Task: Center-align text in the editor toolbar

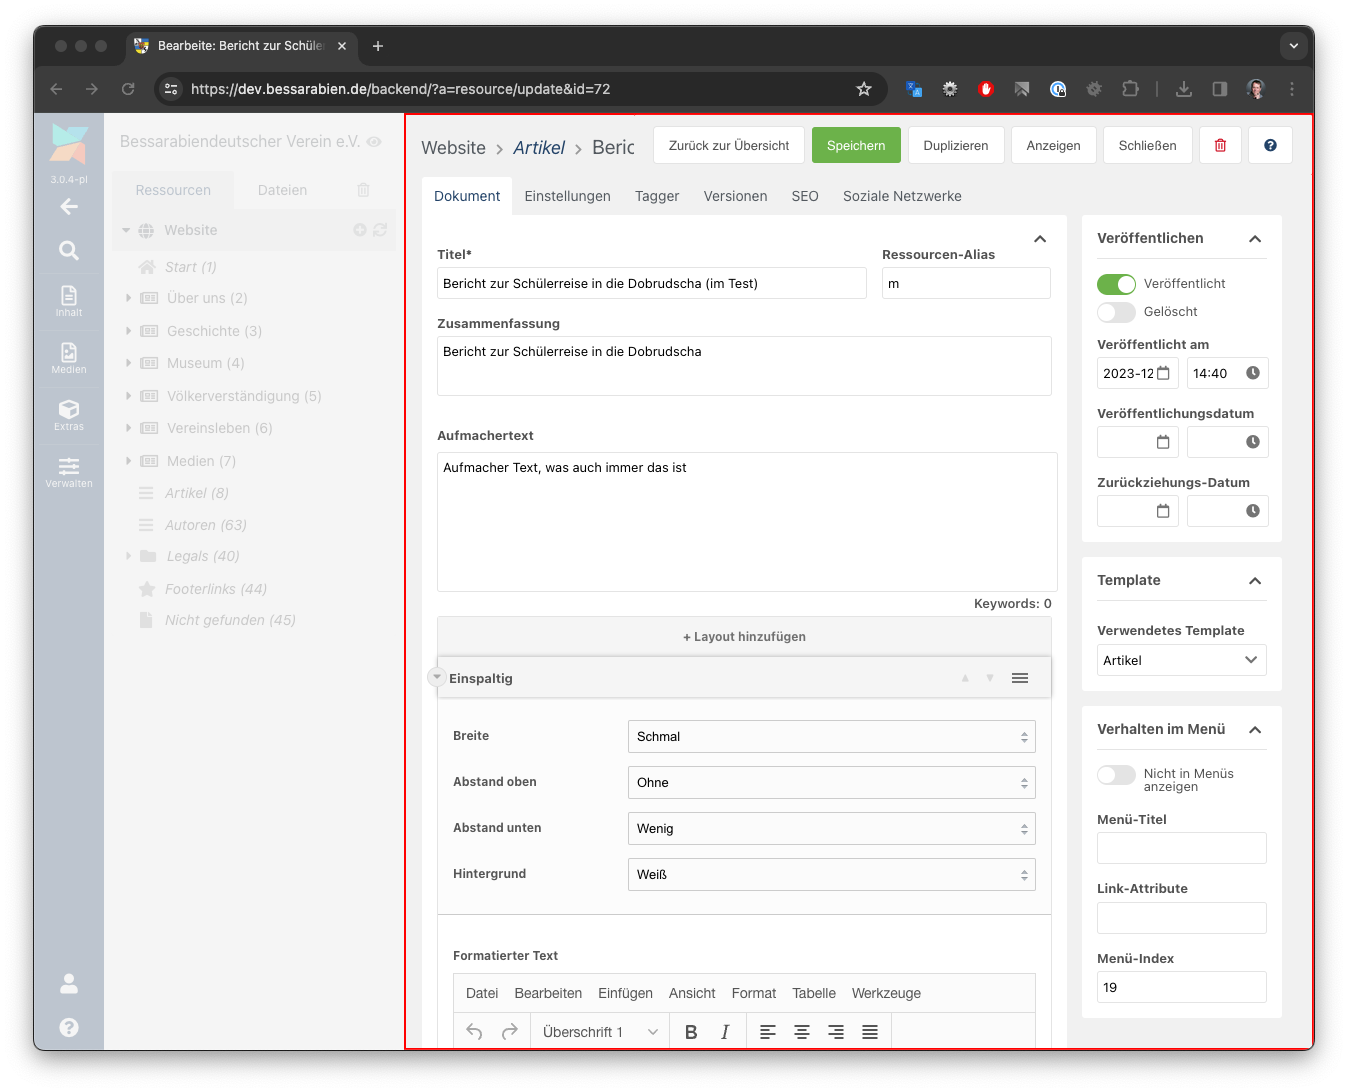Action: 802,1032
